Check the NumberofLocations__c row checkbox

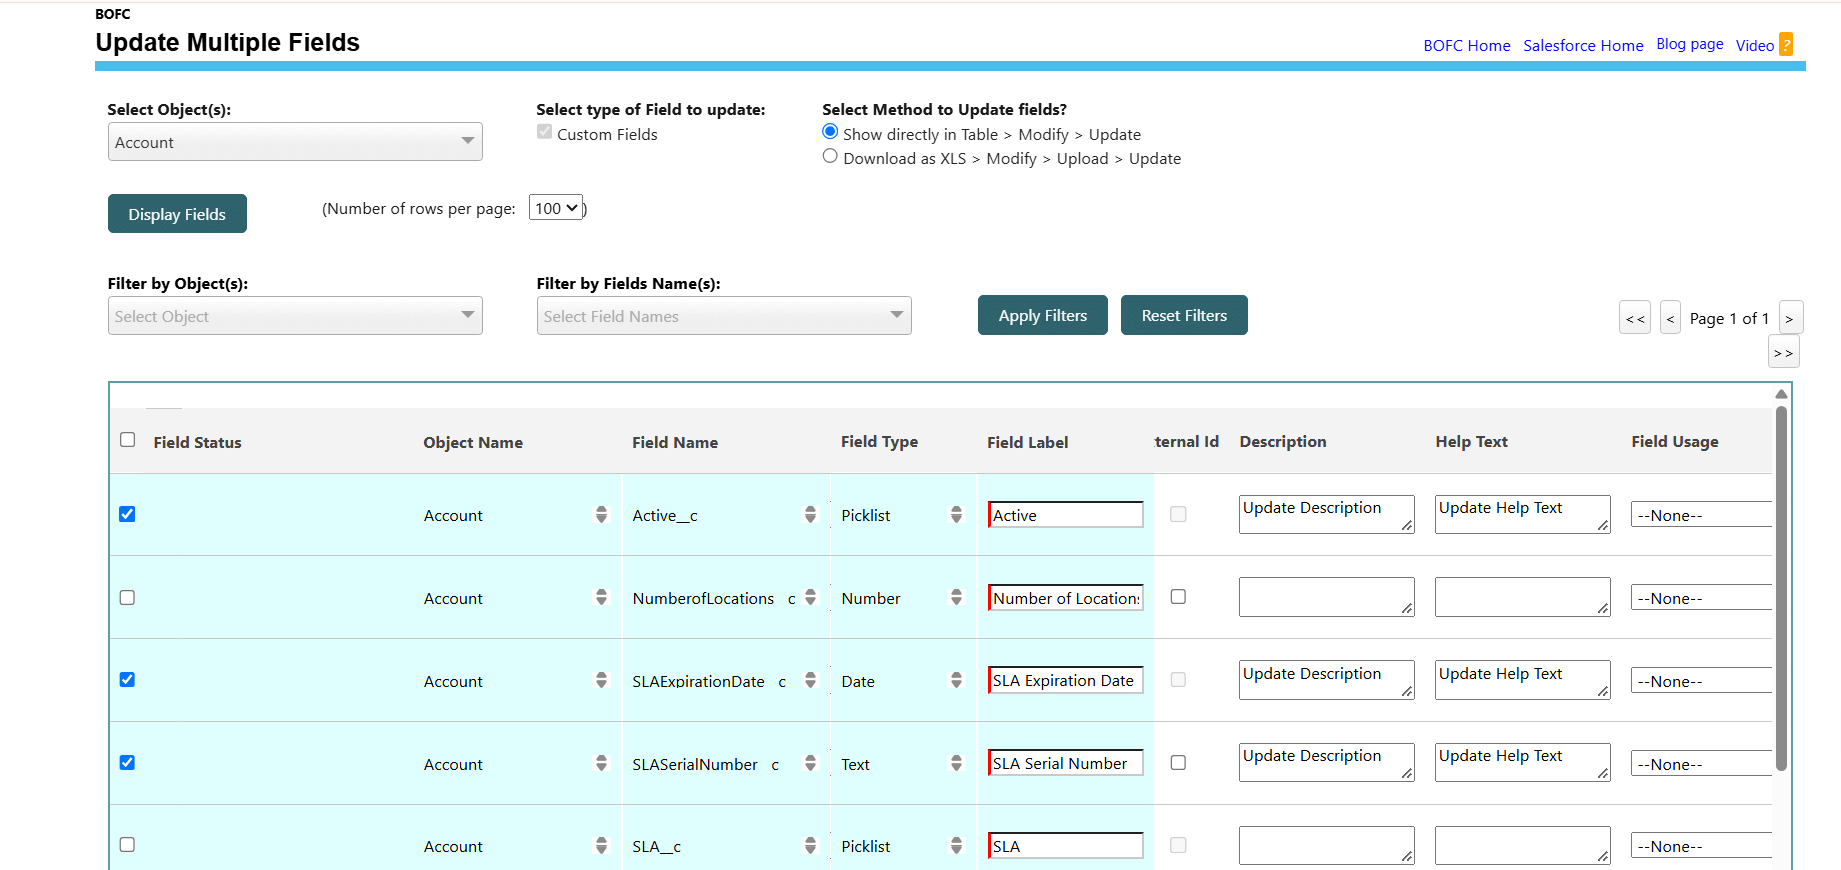point(127,597)
